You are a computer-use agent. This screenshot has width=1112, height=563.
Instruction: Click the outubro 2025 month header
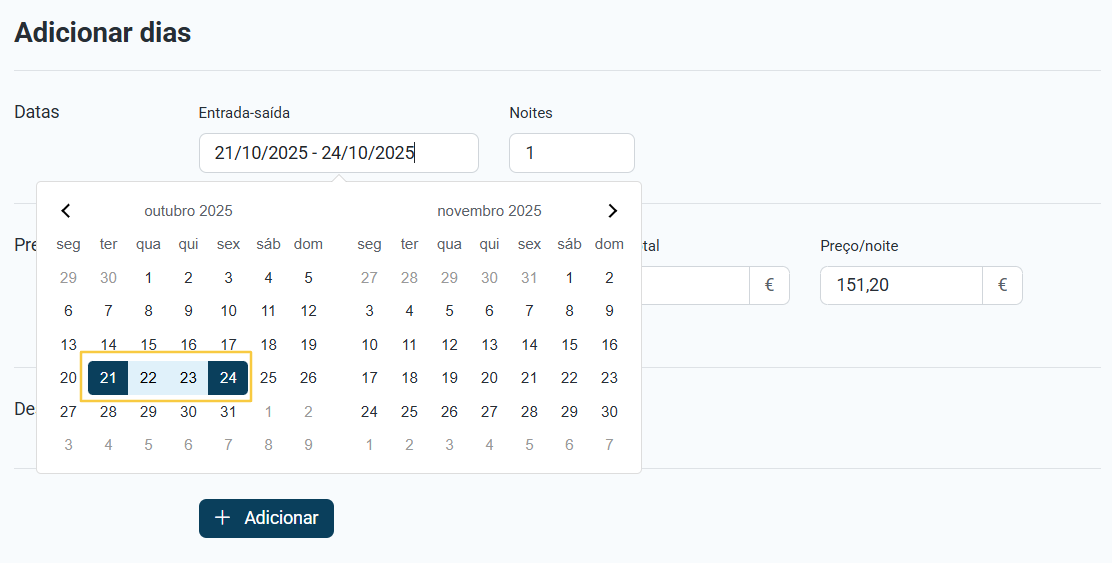(188, 211)
